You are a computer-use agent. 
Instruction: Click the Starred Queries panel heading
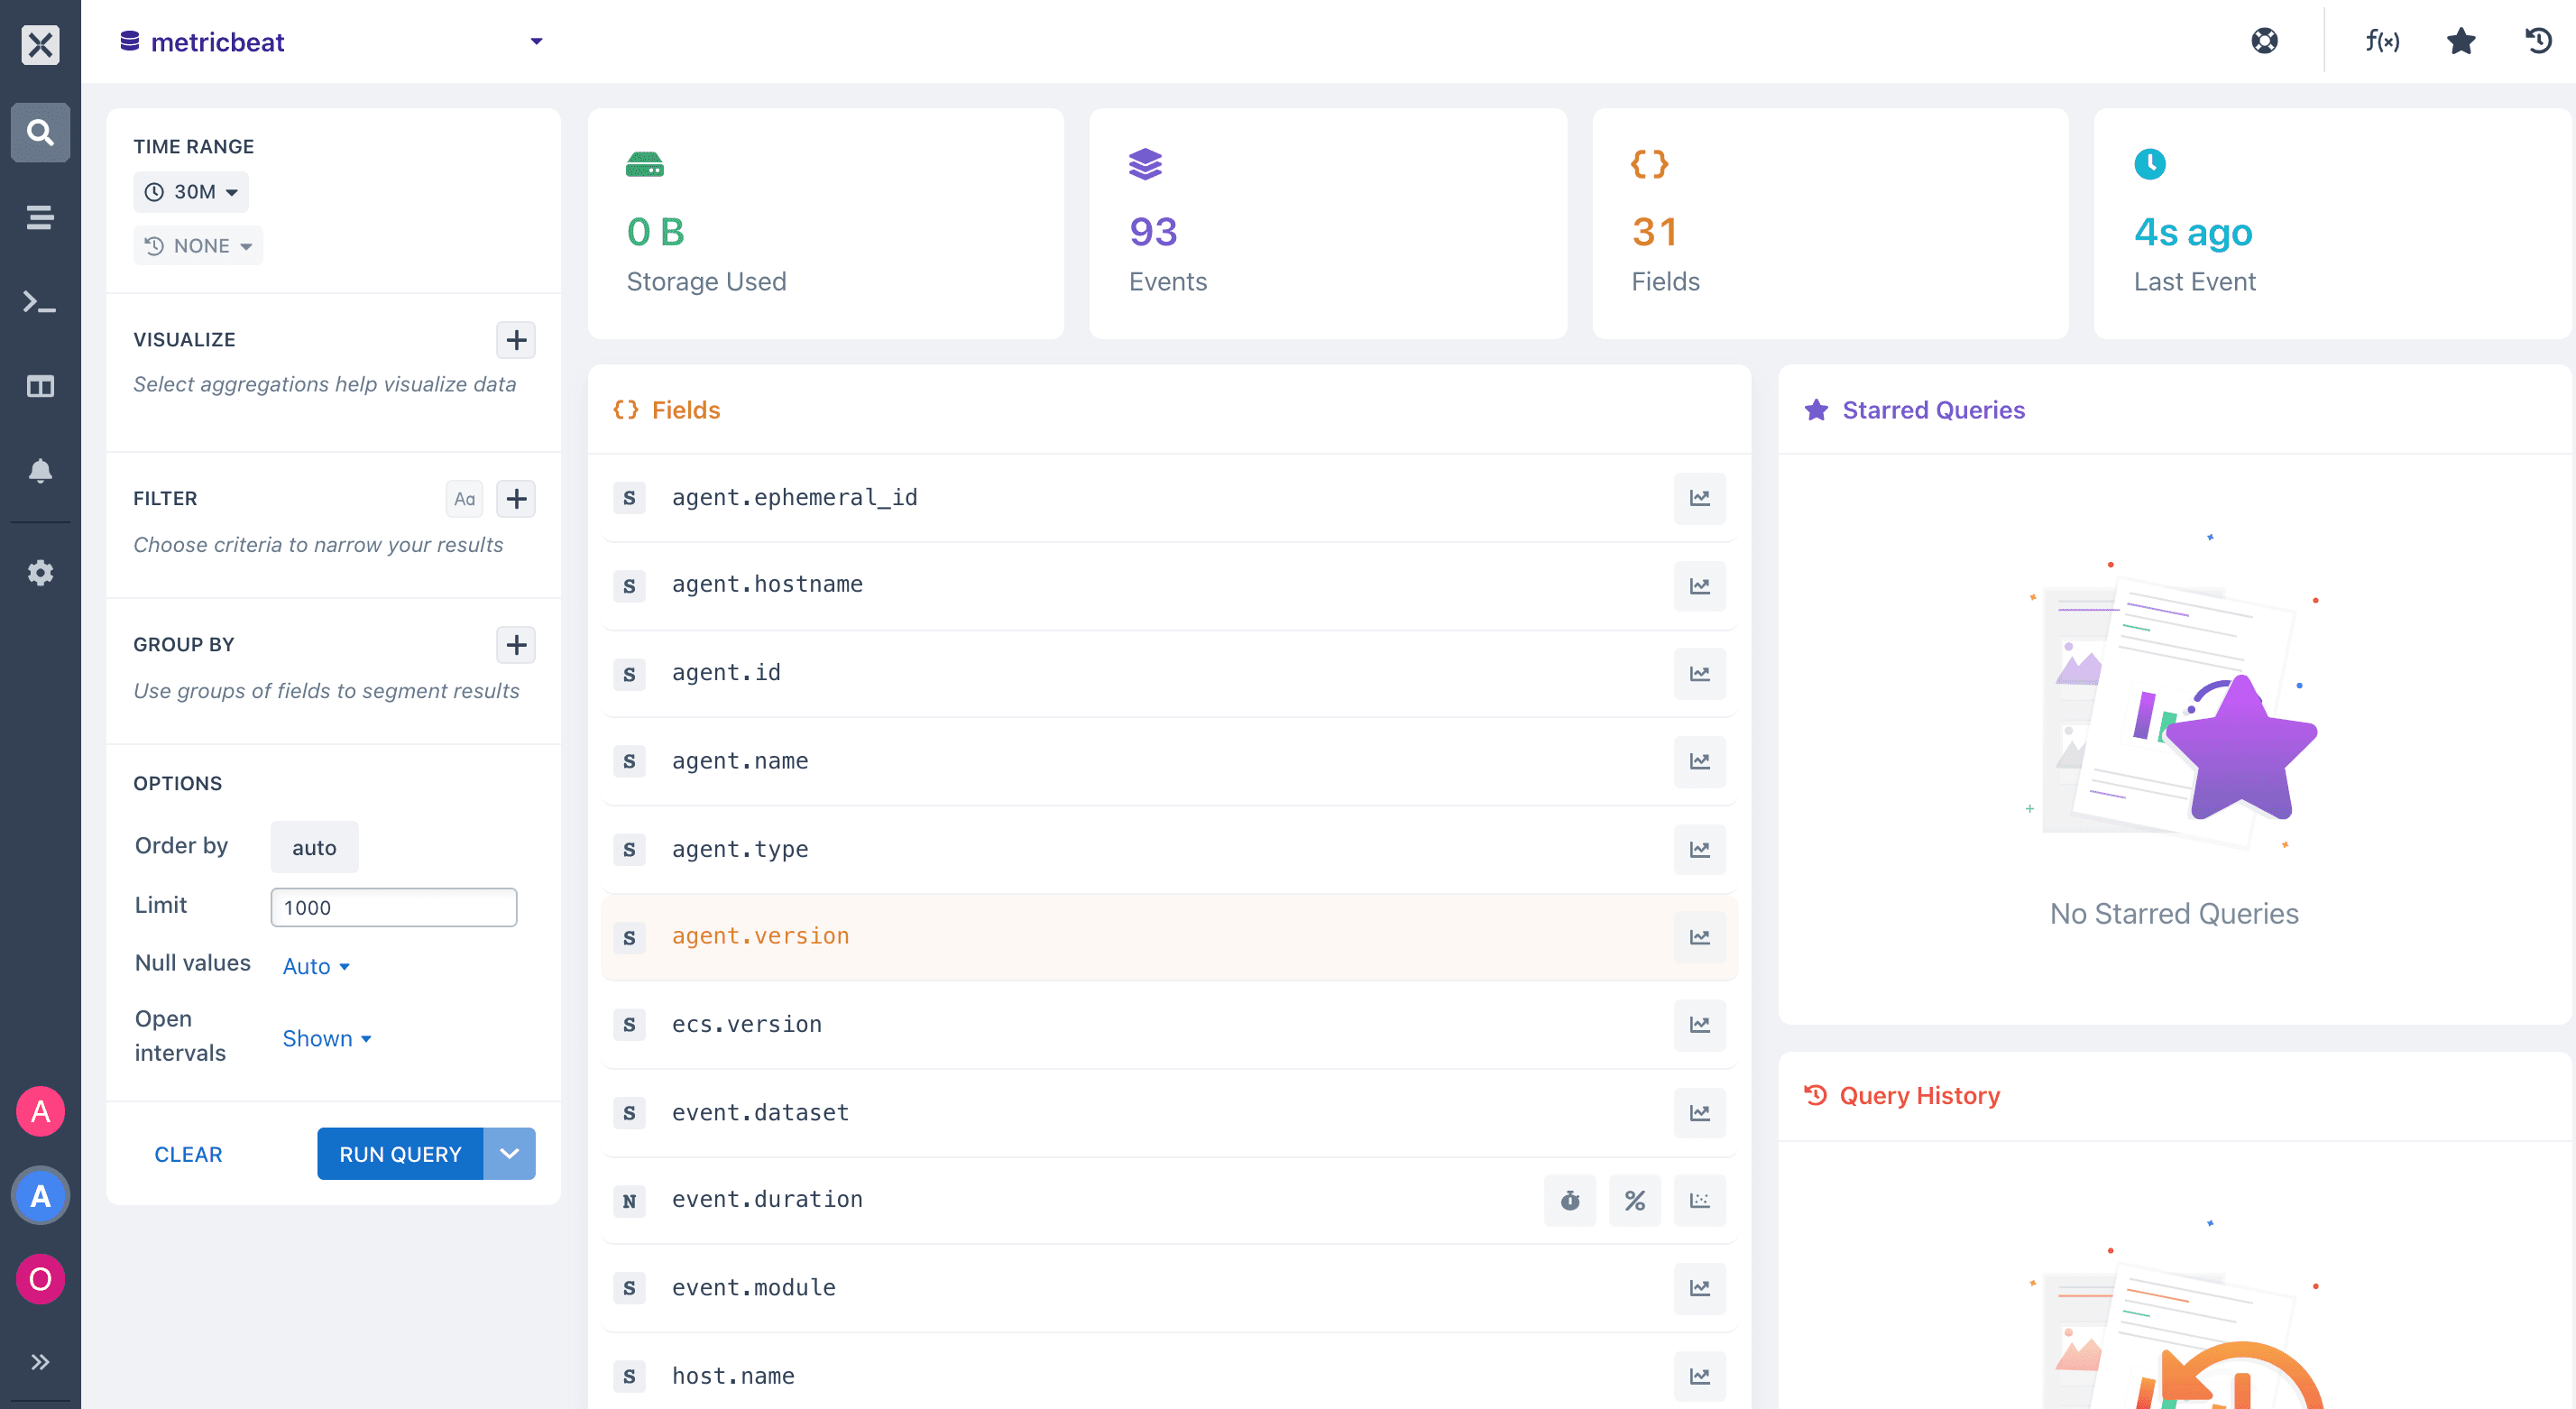click(1933, 410)
